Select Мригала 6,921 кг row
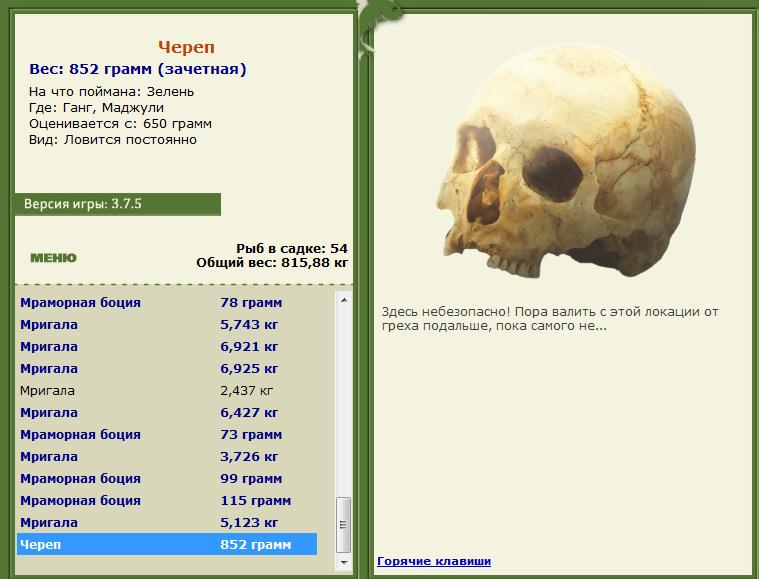Screen dimensions: 759x579 click(x=167, y=347)
